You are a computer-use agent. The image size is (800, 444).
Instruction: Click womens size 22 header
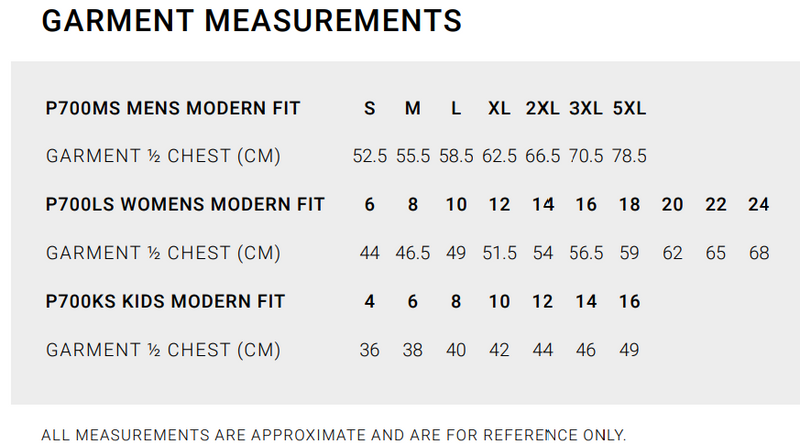(716, 205)
